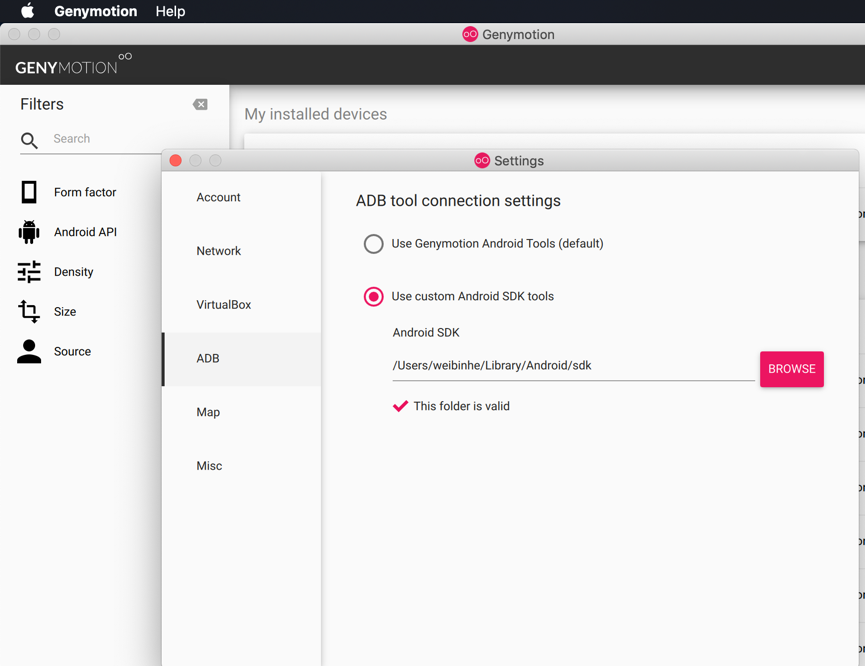The height and width of the screenshot is (666, 865).
Task: Choose Use Genymotion Android Tools (default)
Action: (373, 243)
